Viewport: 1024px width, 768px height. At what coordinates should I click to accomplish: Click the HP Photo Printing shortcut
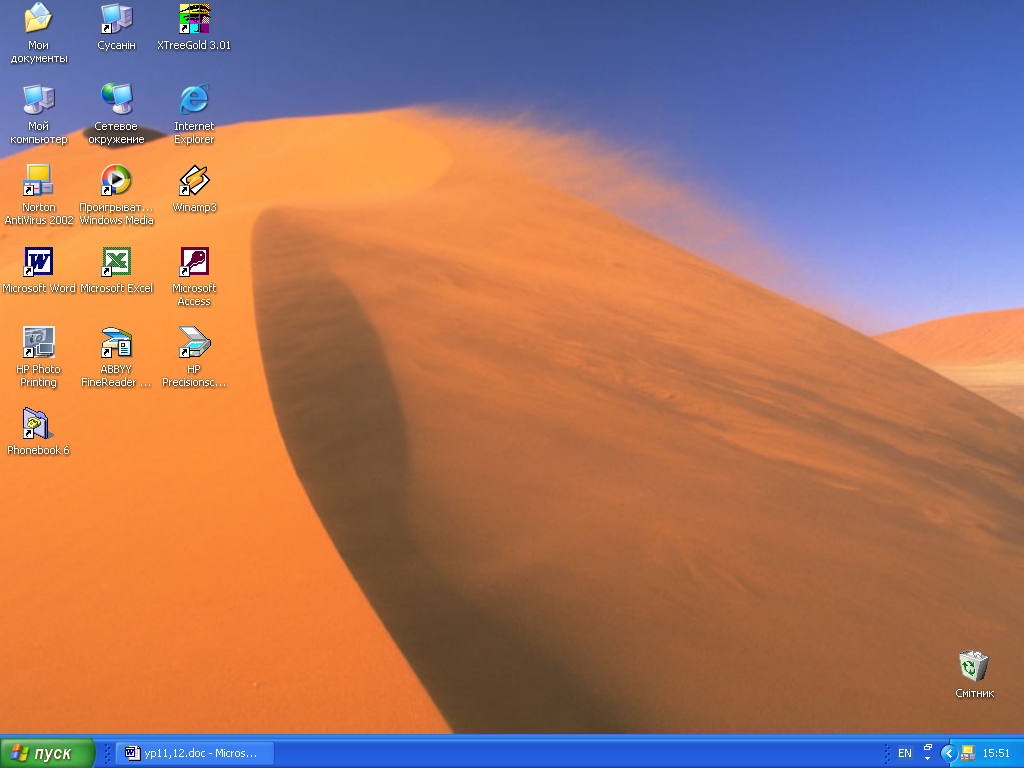click(x=39, y=357)
